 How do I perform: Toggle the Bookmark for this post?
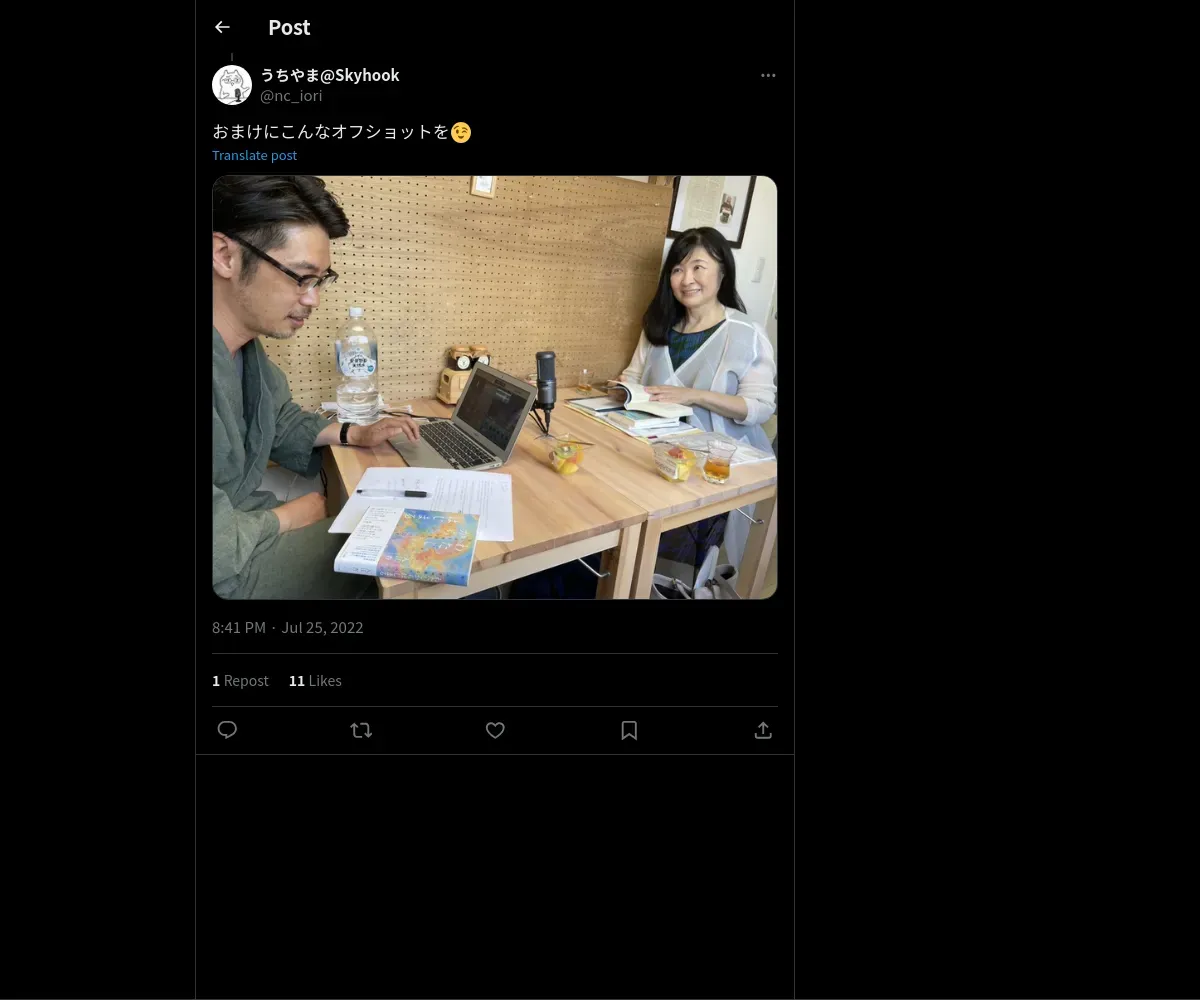click(x=629, y=730)
